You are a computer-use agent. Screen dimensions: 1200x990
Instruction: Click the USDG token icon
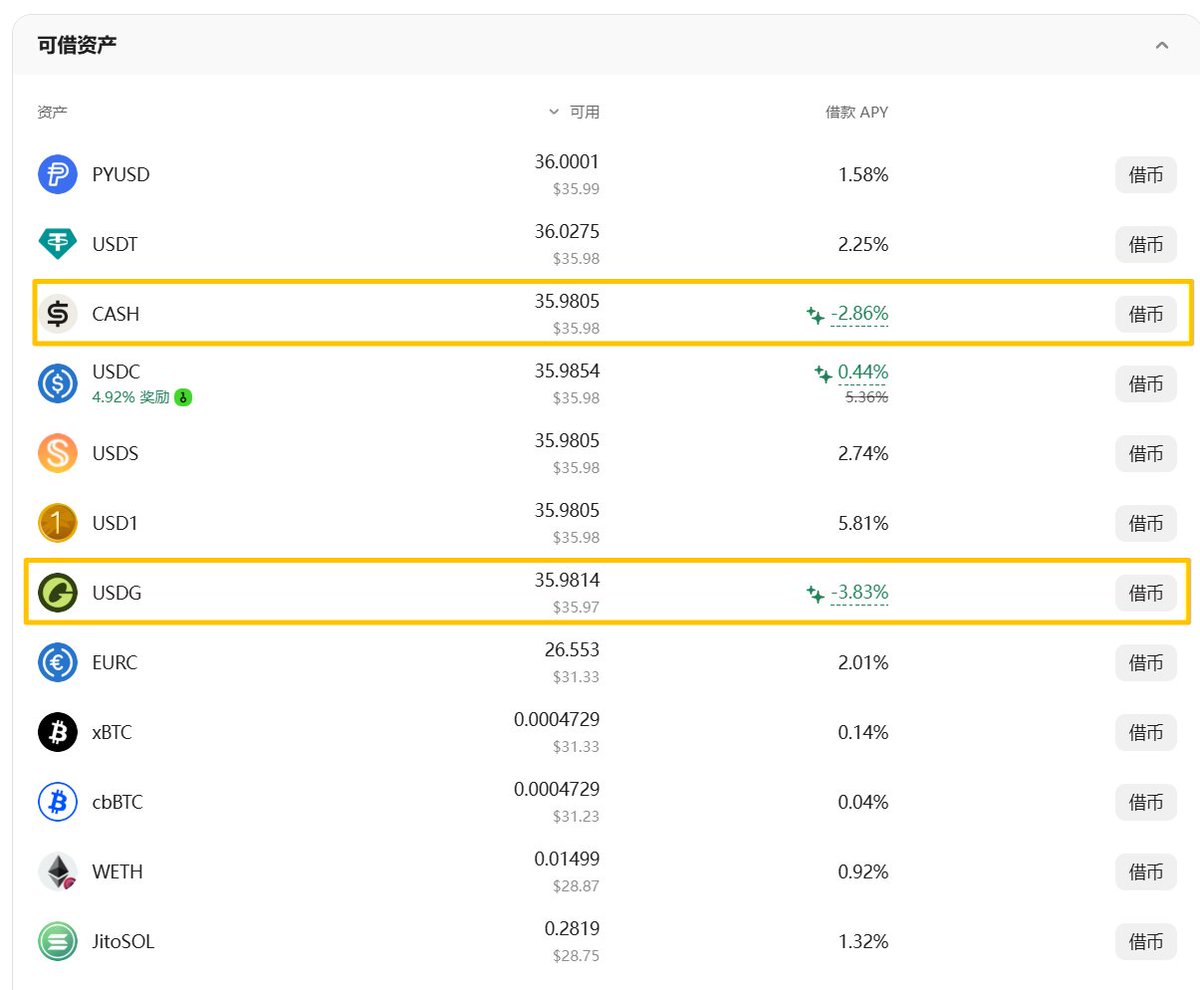pyautogui.click(x=57, y=593)
